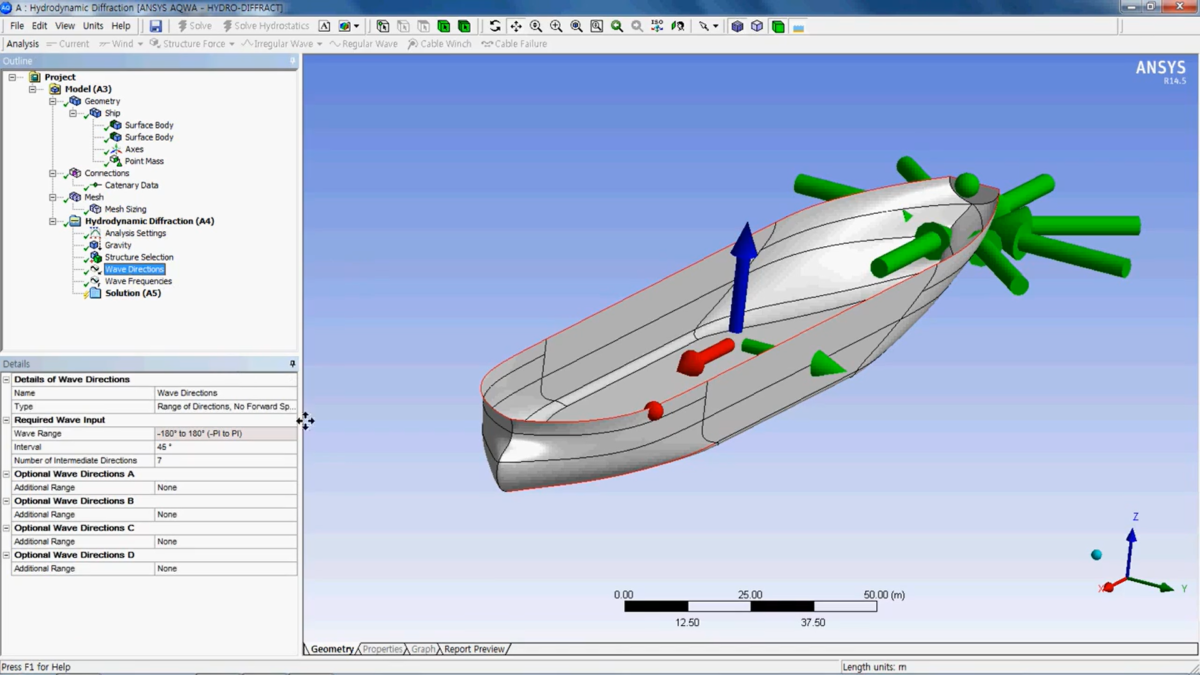Click the first selection filter icon after the color dropdown
1200x675 pixels.
pyautogui.click(x=383, y=26)
